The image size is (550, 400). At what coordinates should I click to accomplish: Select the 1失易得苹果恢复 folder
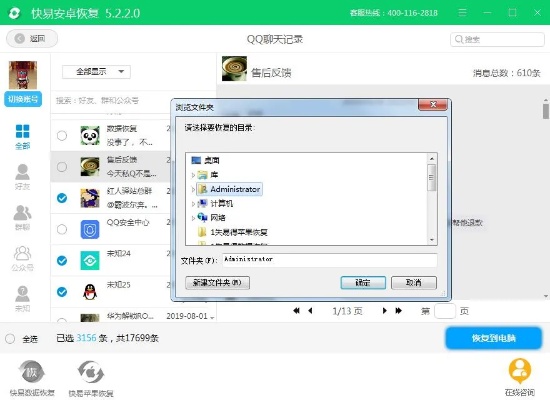[x=233, y=232]
